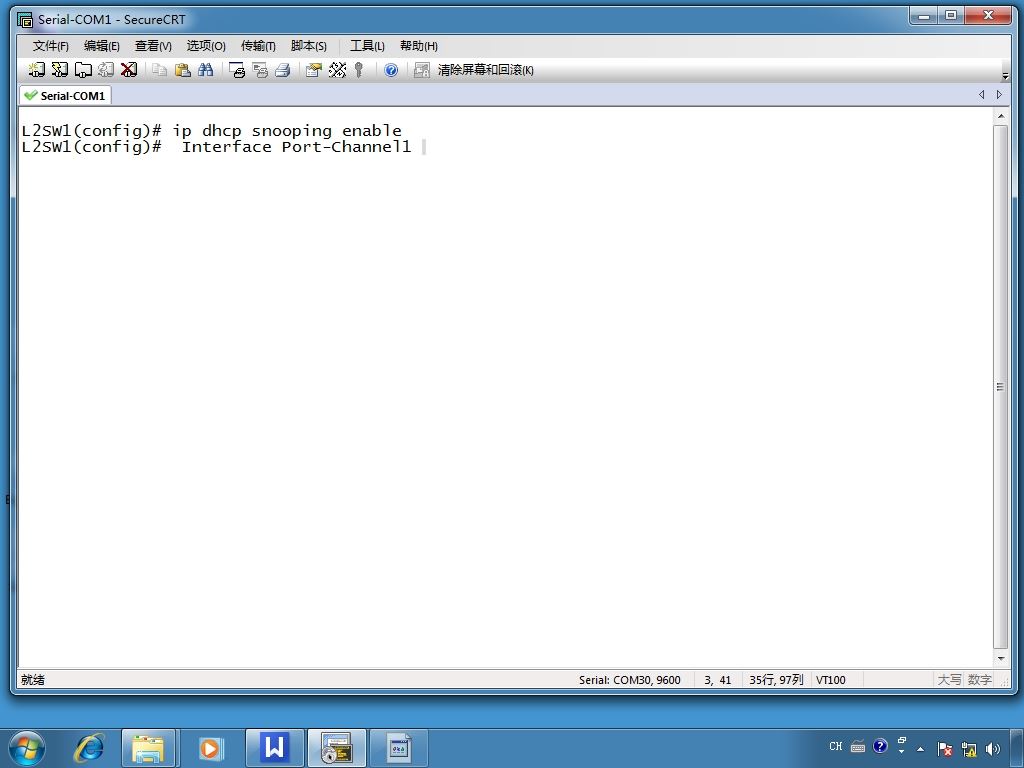Click the language bar restore icon
This screenshot has width=1024, height=768.
click(902, 741)
